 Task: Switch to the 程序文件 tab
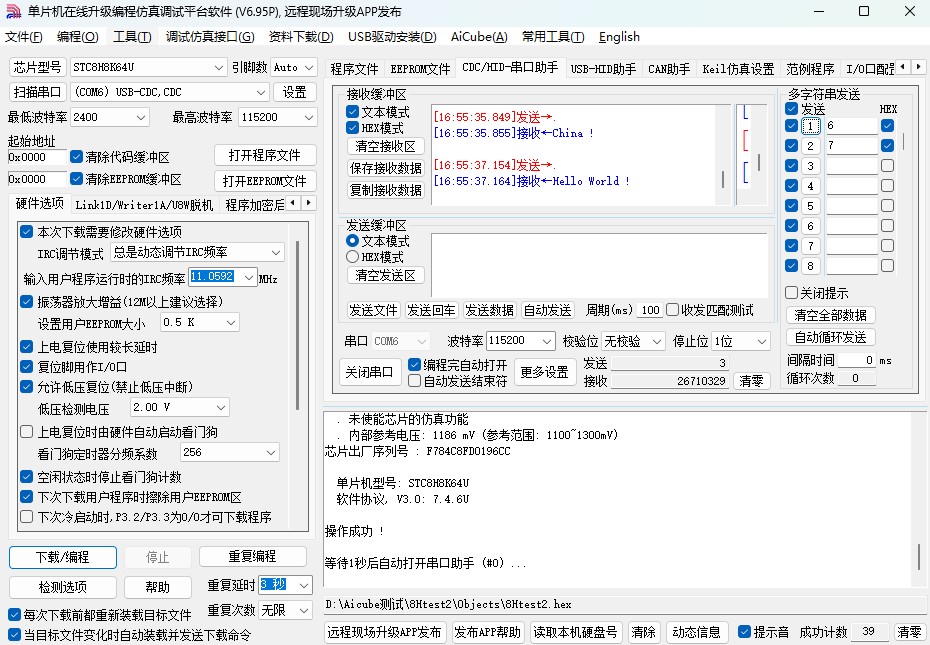pyautogui.click(x=354, y=69)
